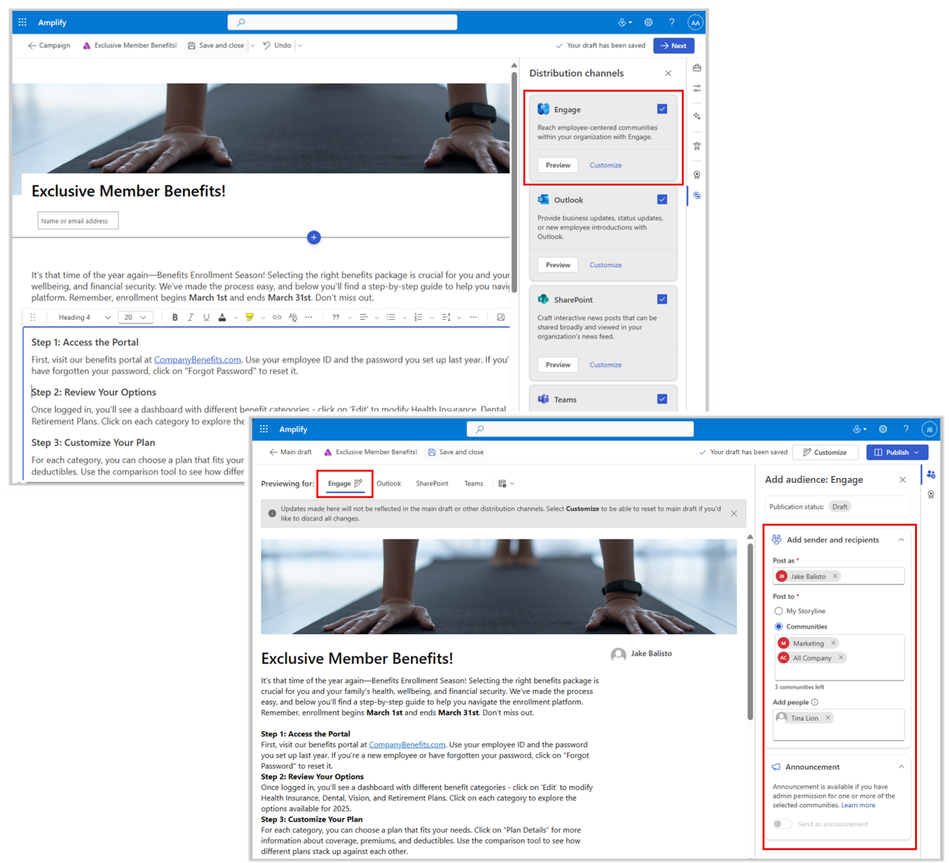
Task: Open app launcher grid in bottom Amplify window
Action: coord(264,429)
